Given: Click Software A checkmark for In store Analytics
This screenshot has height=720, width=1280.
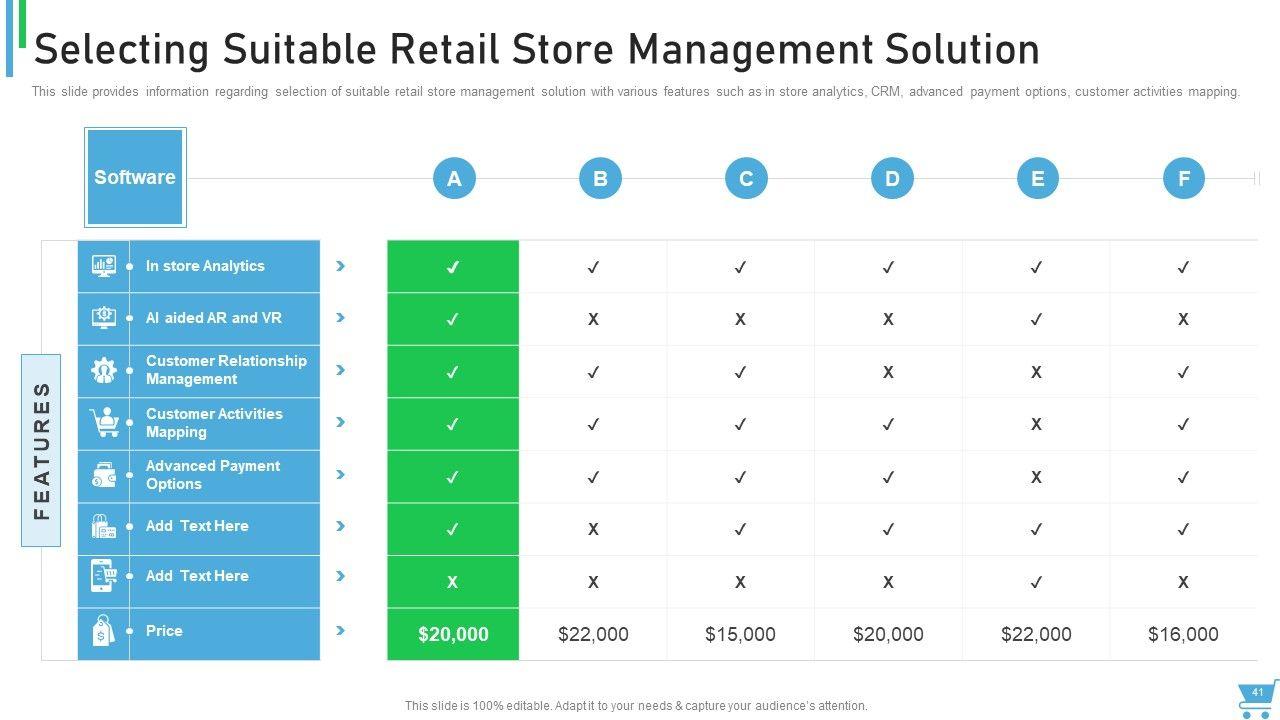Looking at the screenshot, I should click(x=452, y=267).
